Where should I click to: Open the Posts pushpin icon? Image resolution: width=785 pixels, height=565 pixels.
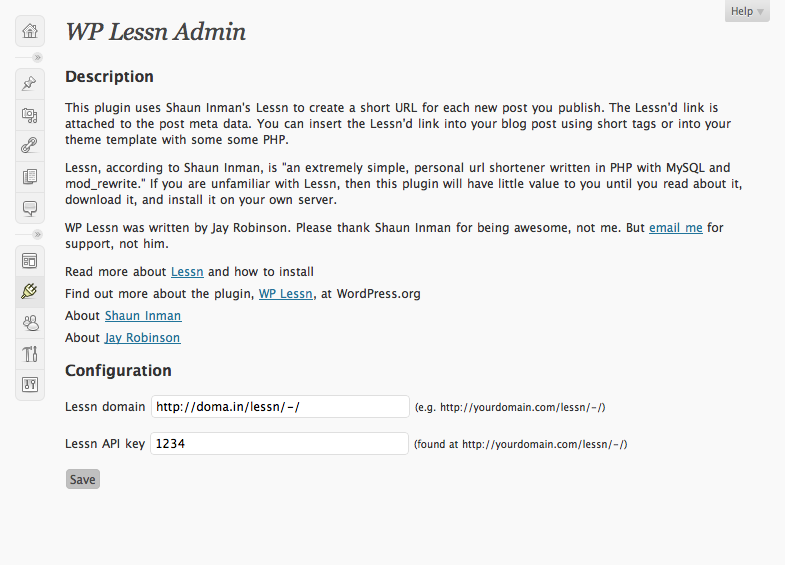[x=30, y=84]
